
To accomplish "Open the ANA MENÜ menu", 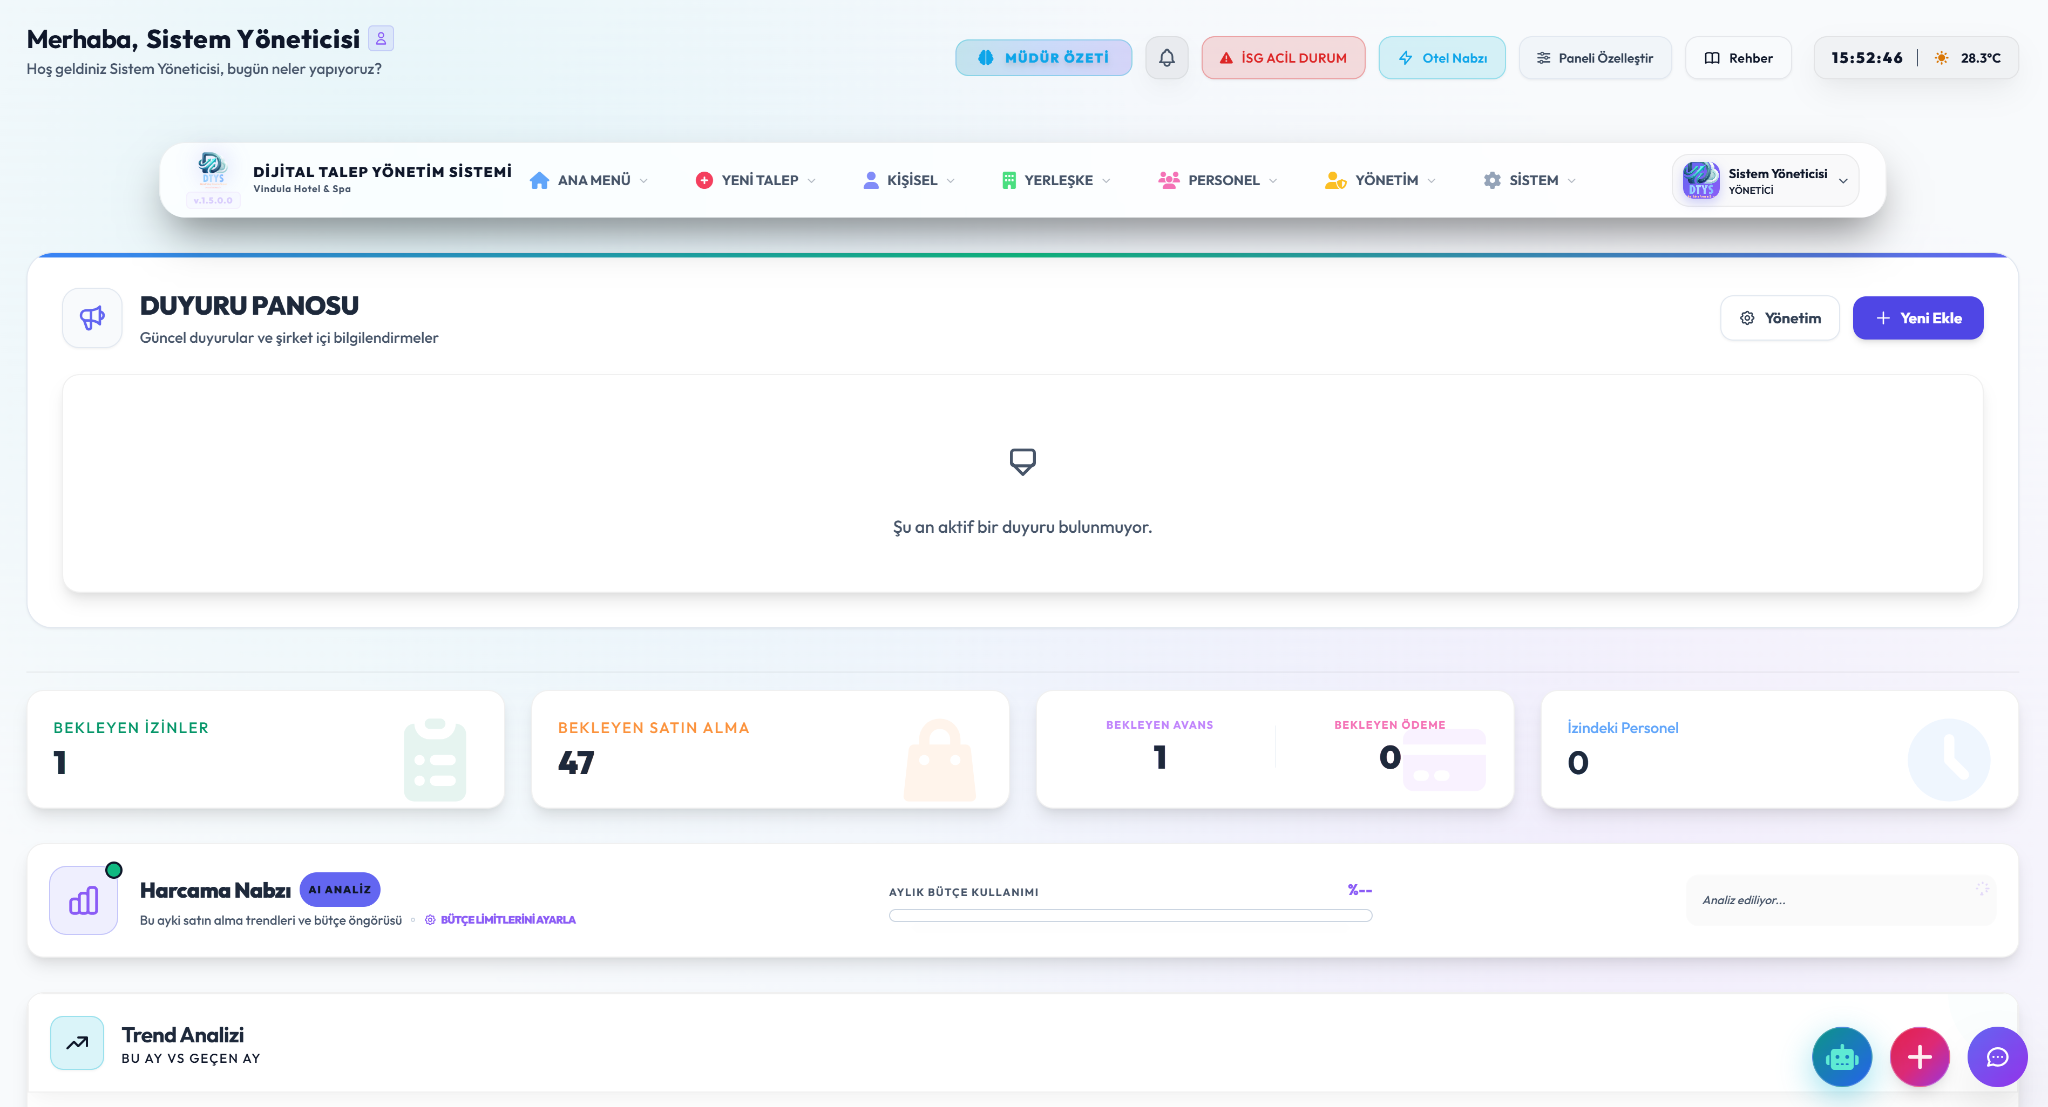I will pyautogui.click(x=589, y=180).
